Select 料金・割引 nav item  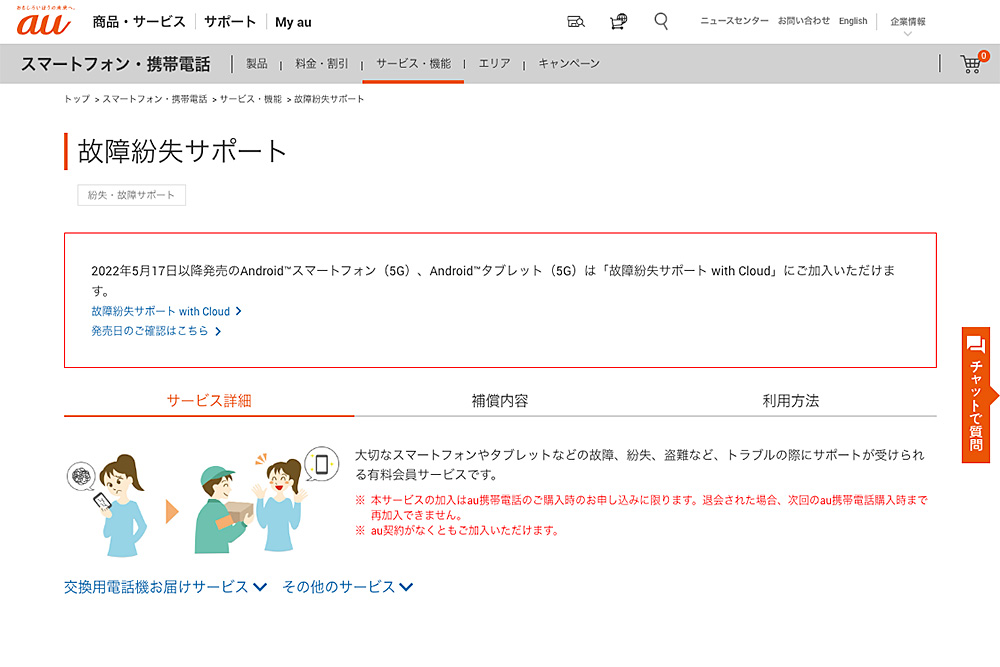click(321, 63)
